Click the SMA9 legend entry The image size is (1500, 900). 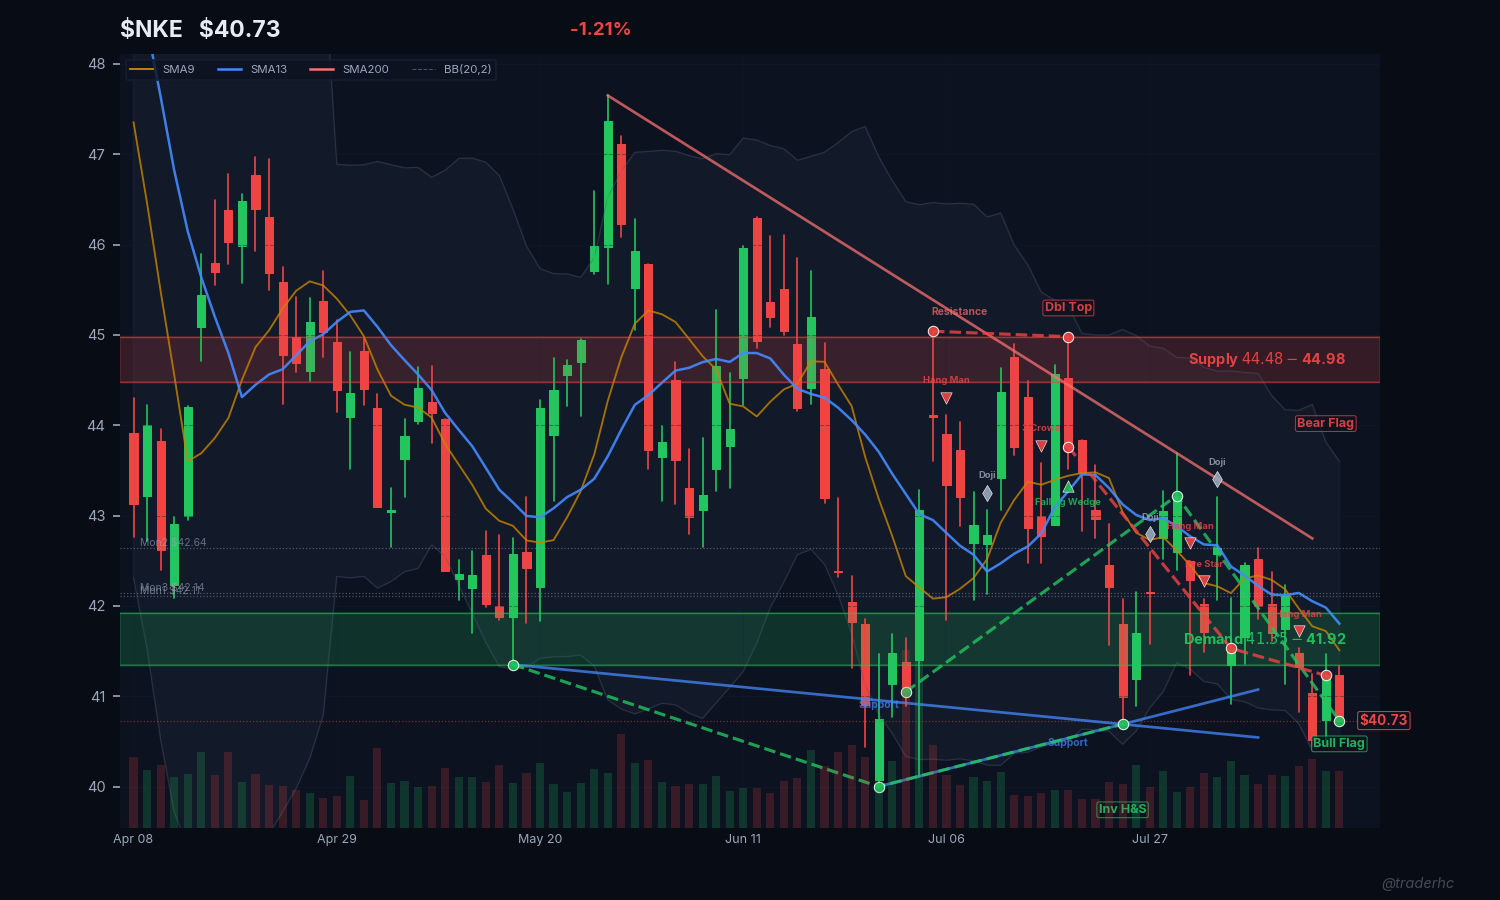click(163, 69)
